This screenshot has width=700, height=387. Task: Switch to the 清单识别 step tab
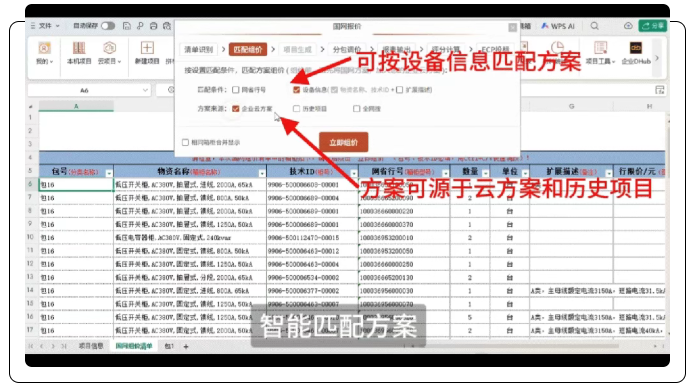(x=199, y=50)
